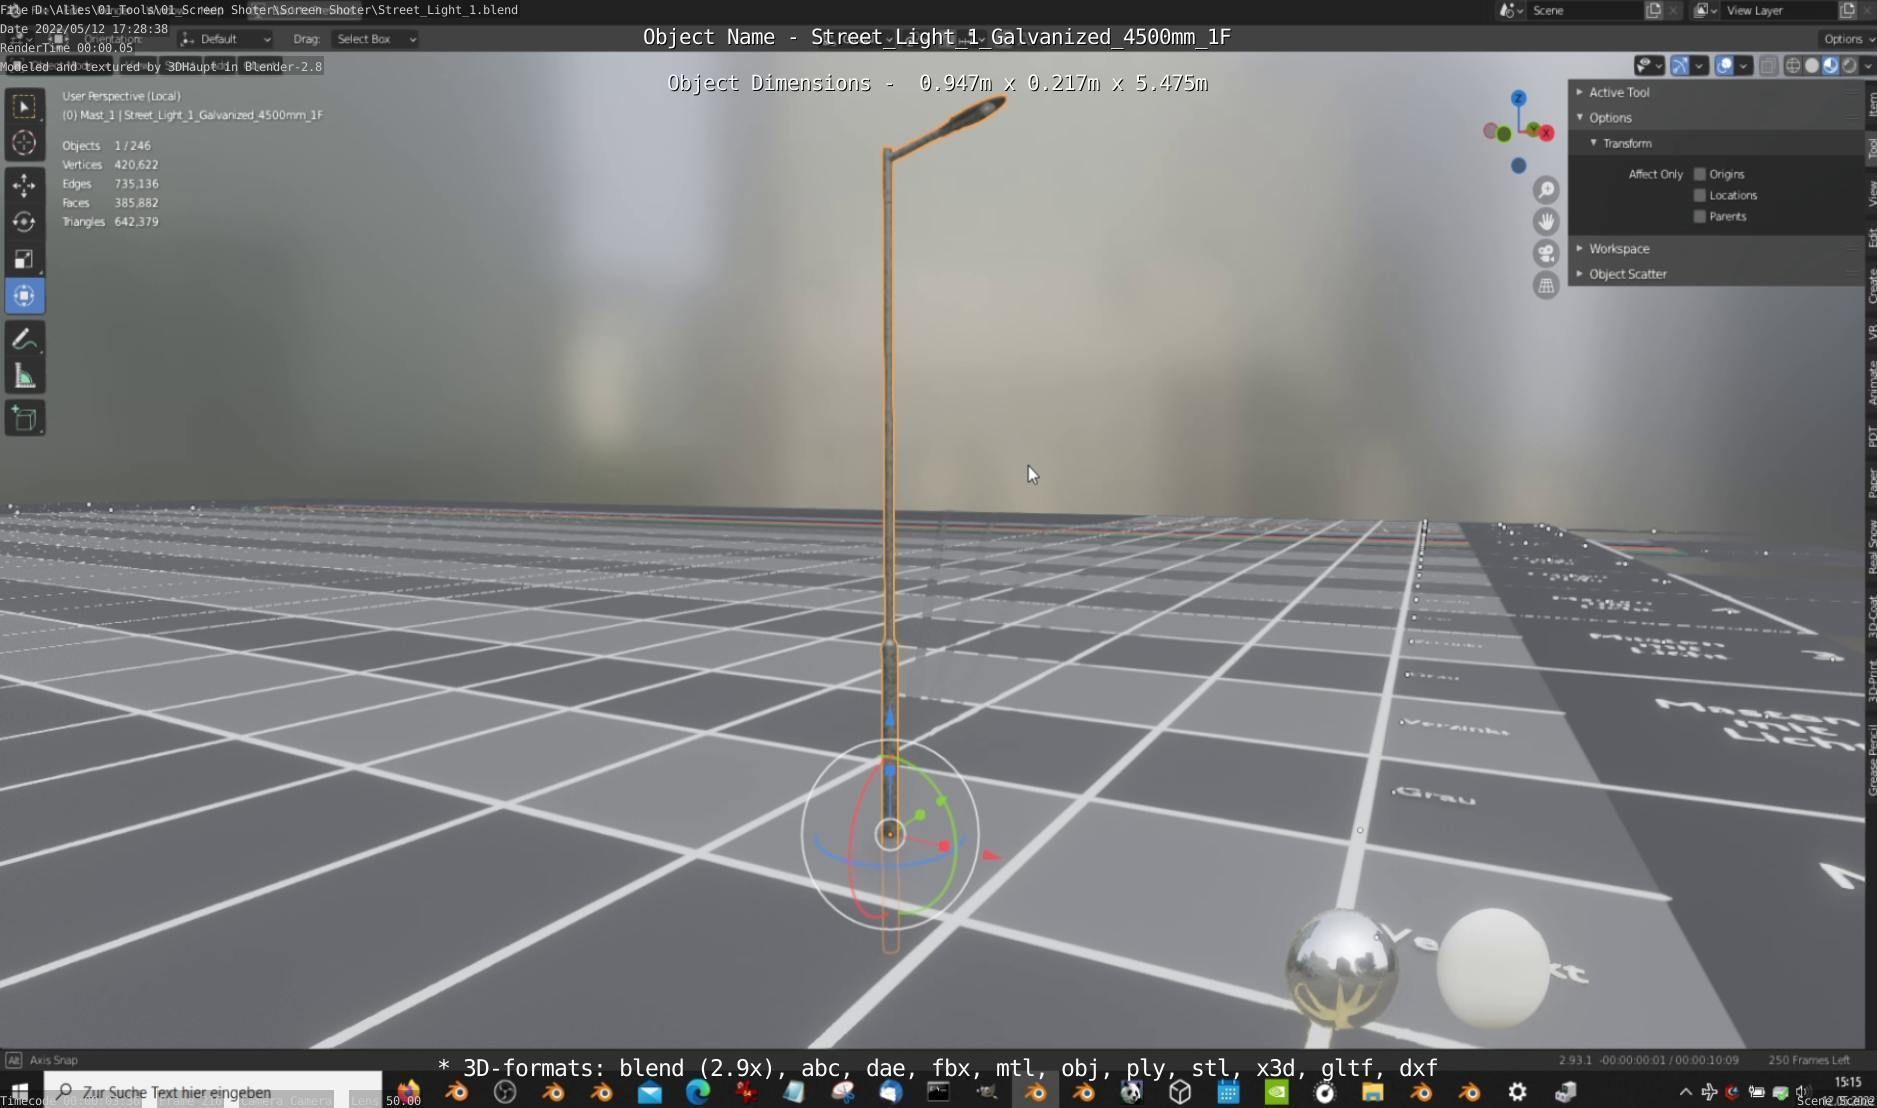
Task: Open the Mail app in taskbar
Action: pyautogui.click(x=650, y=1092)
